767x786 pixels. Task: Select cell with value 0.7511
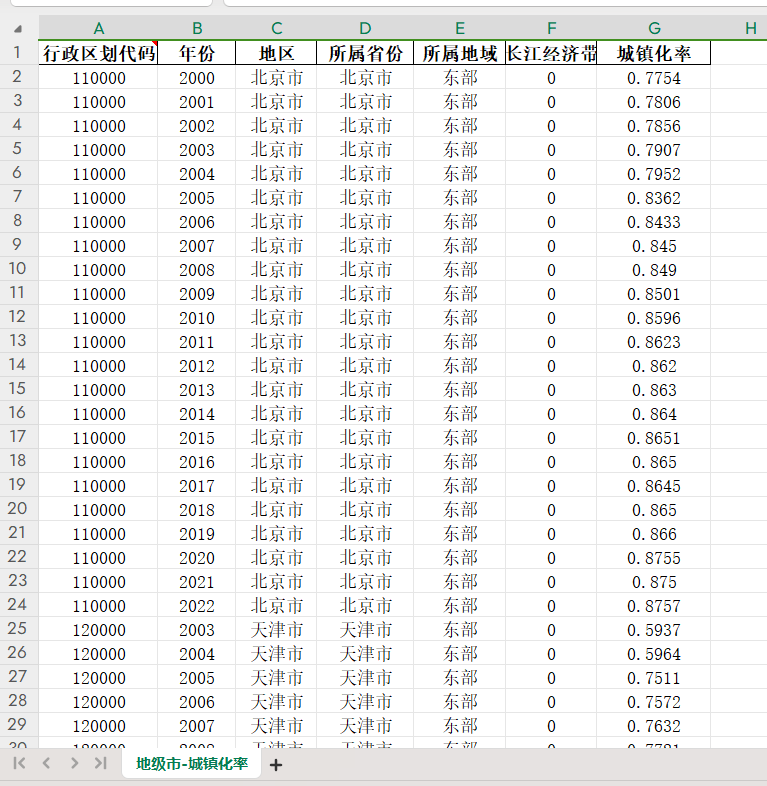point(654,679)
